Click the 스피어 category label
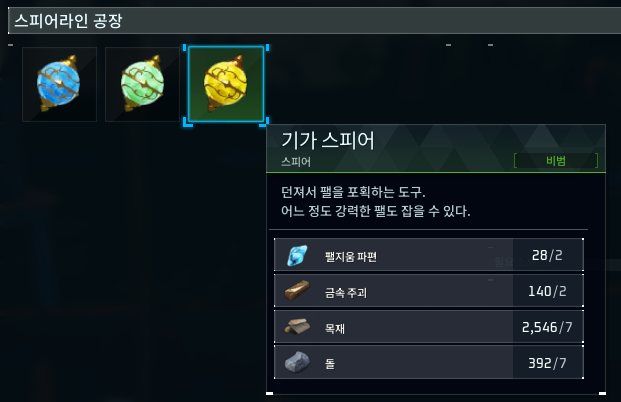Image resolution: width=621 pixels, height=402 pixels. 296,162
